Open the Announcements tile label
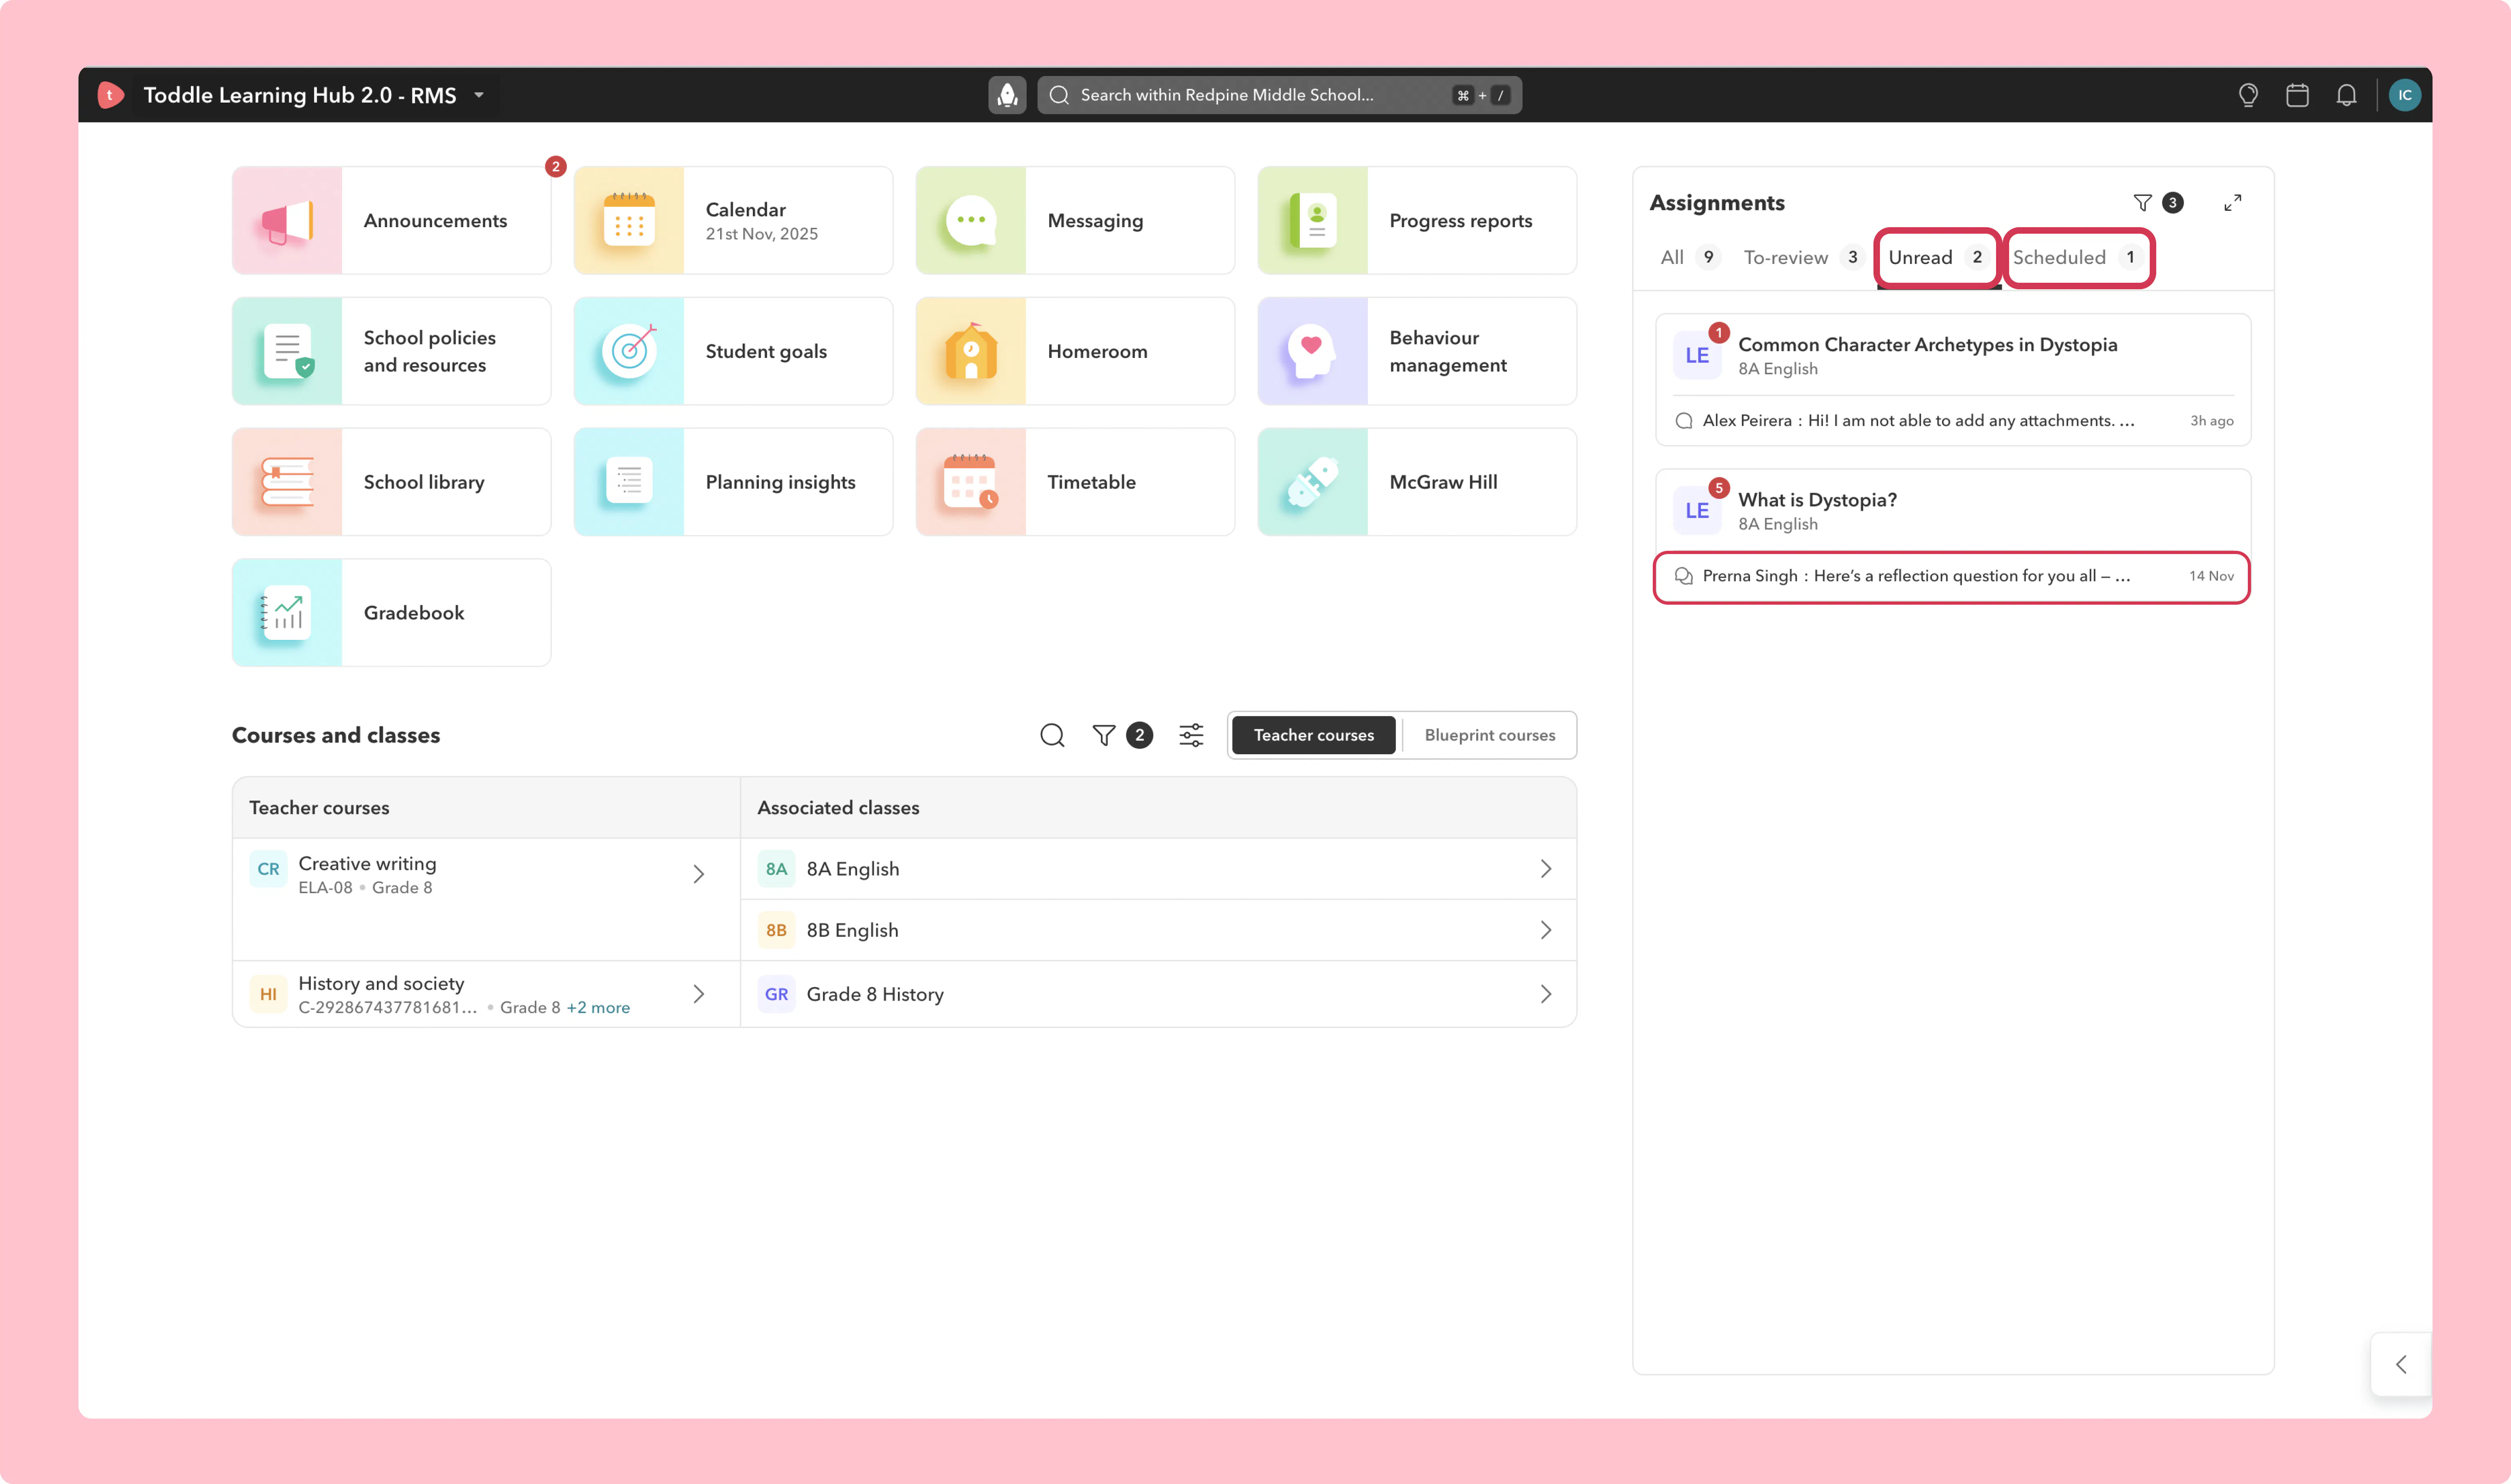 tap(435, 221)
